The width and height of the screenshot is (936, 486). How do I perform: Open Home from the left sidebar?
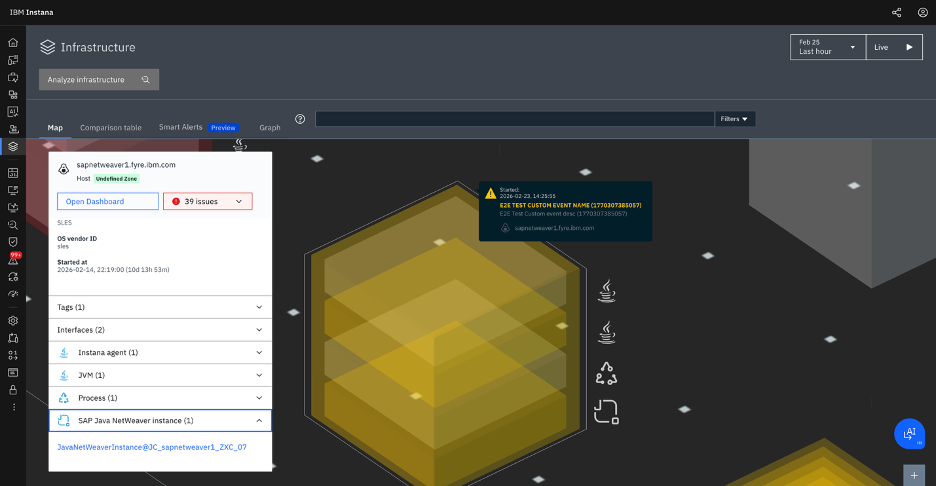point(13,43)
